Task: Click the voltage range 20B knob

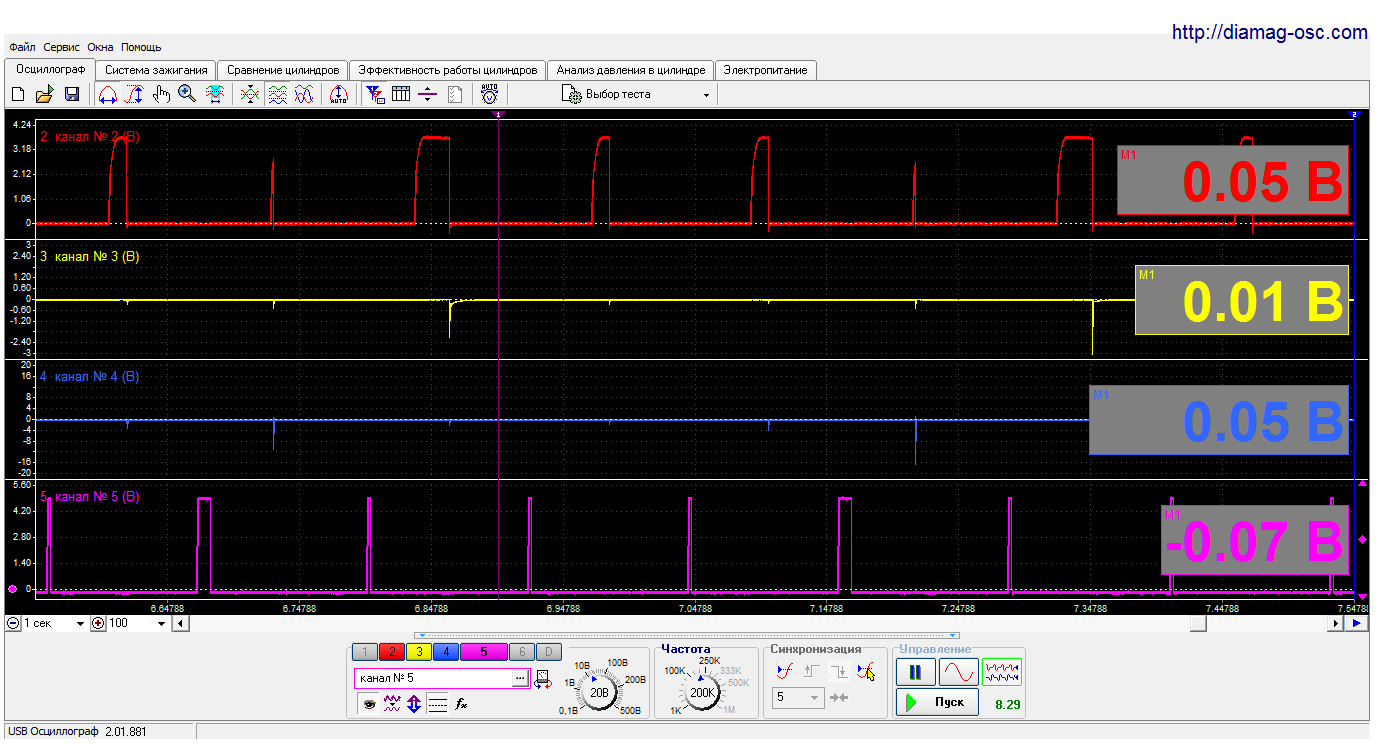Action: pyautogui.click(x=599, y=692)
